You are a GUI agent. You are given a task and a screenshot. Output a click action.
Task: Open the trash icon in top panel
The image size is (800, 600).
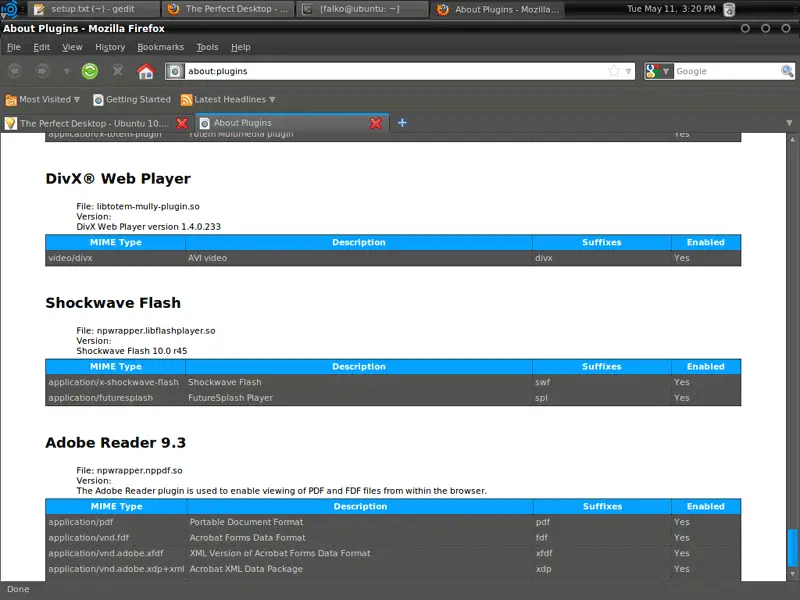tap(730, 9)
